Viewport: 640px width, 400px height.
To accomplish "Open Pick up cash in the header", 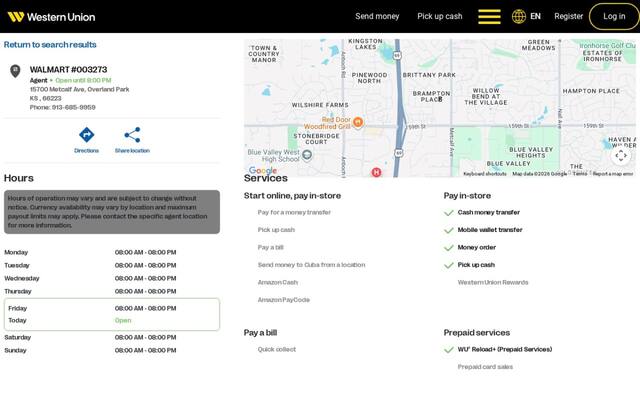I will click(x=440, y=16).
